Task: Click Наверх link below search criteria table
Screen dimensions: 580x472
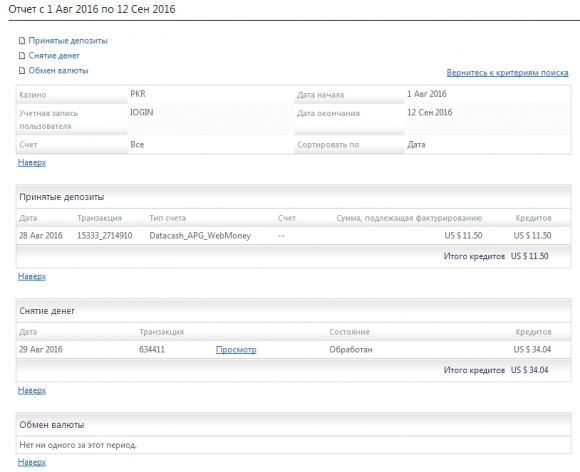Action: pyautogui.click(x=32, y=162)
